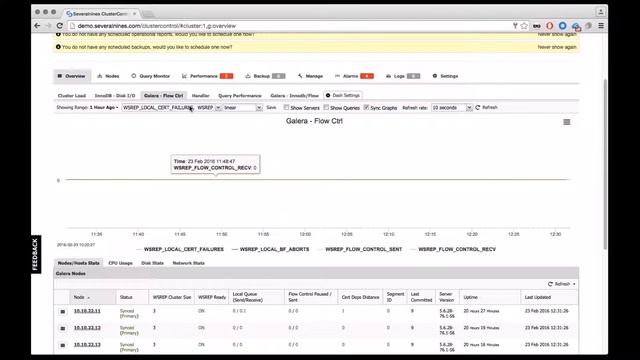Click the black glasses extension icon

536,26
